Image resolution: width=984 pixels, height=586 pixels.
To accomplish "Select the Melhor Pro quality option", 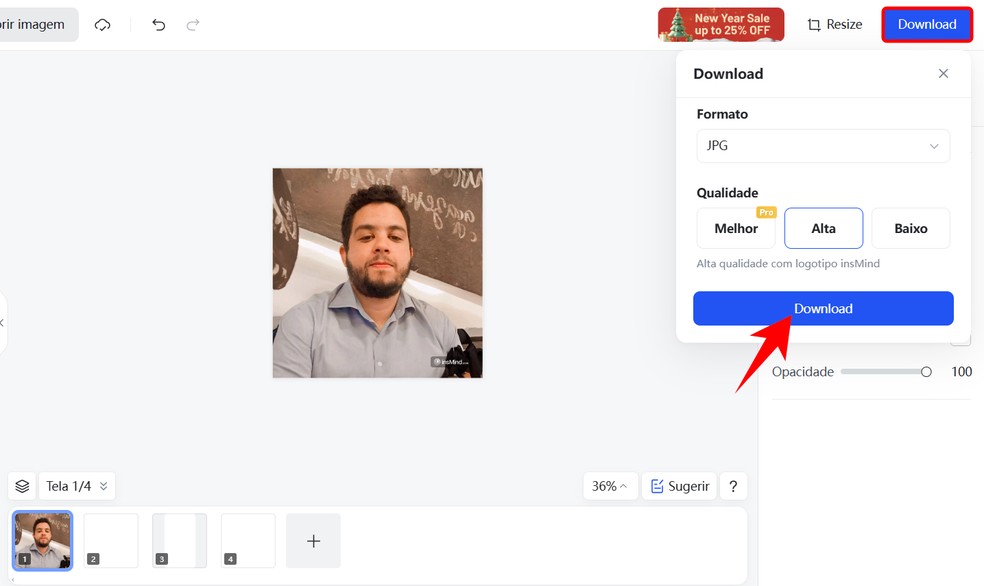I will pyautogui.click(x=736, y=228).
